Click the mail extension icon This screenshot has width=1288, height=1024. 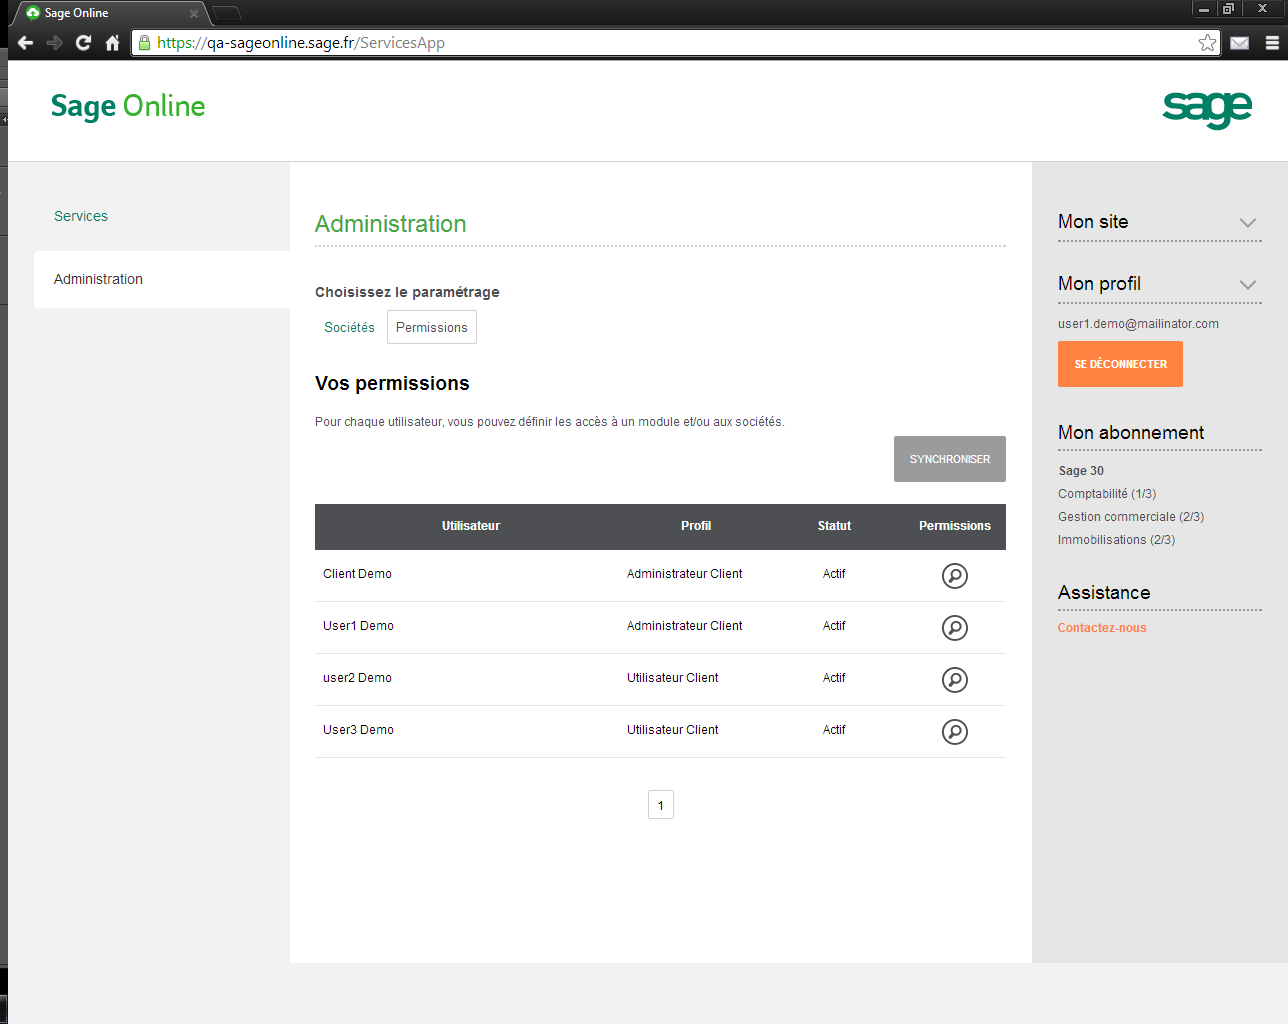(1239, 43)
